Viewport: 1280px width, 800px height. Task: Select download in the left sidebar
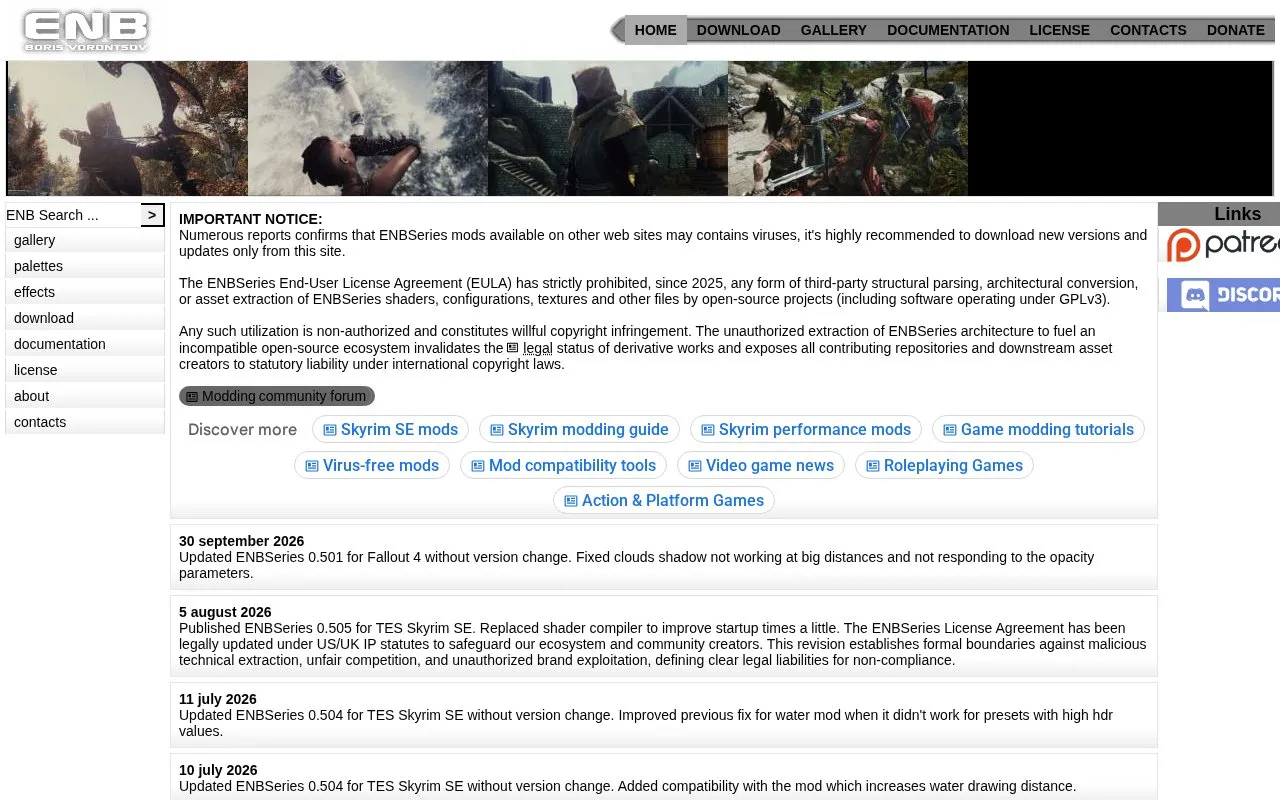[85, 318]
